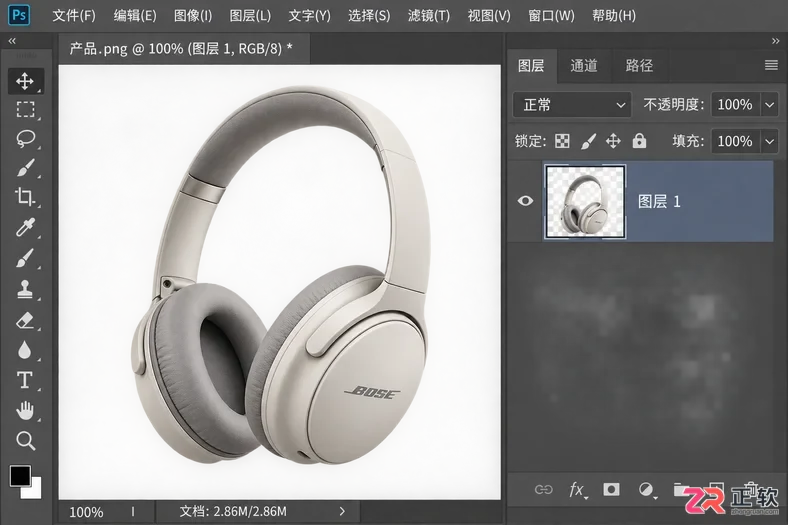This screenshot has width=788, height=525.
Task: Click the link layers chain icon
Action: click(543, 489)
